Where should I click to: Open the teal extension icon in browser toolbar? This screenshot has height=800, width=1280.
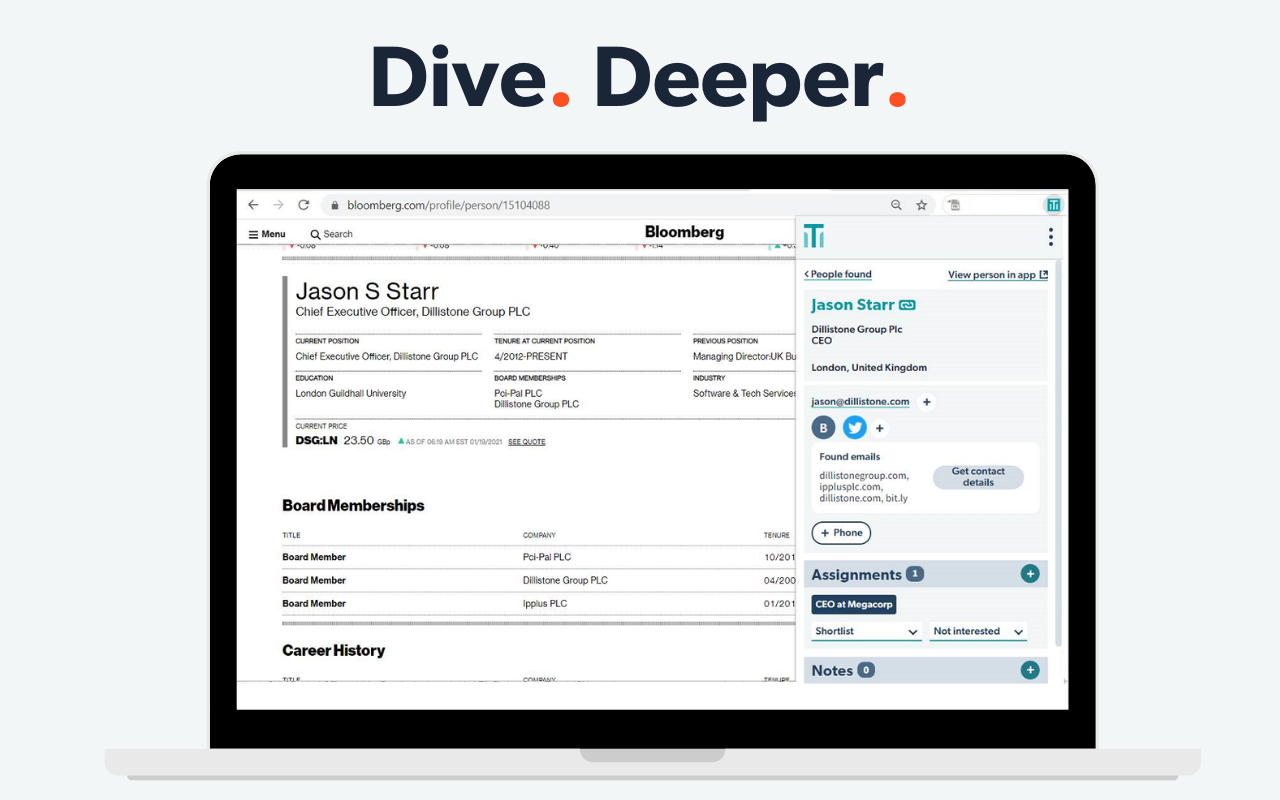coord(1053,205)
